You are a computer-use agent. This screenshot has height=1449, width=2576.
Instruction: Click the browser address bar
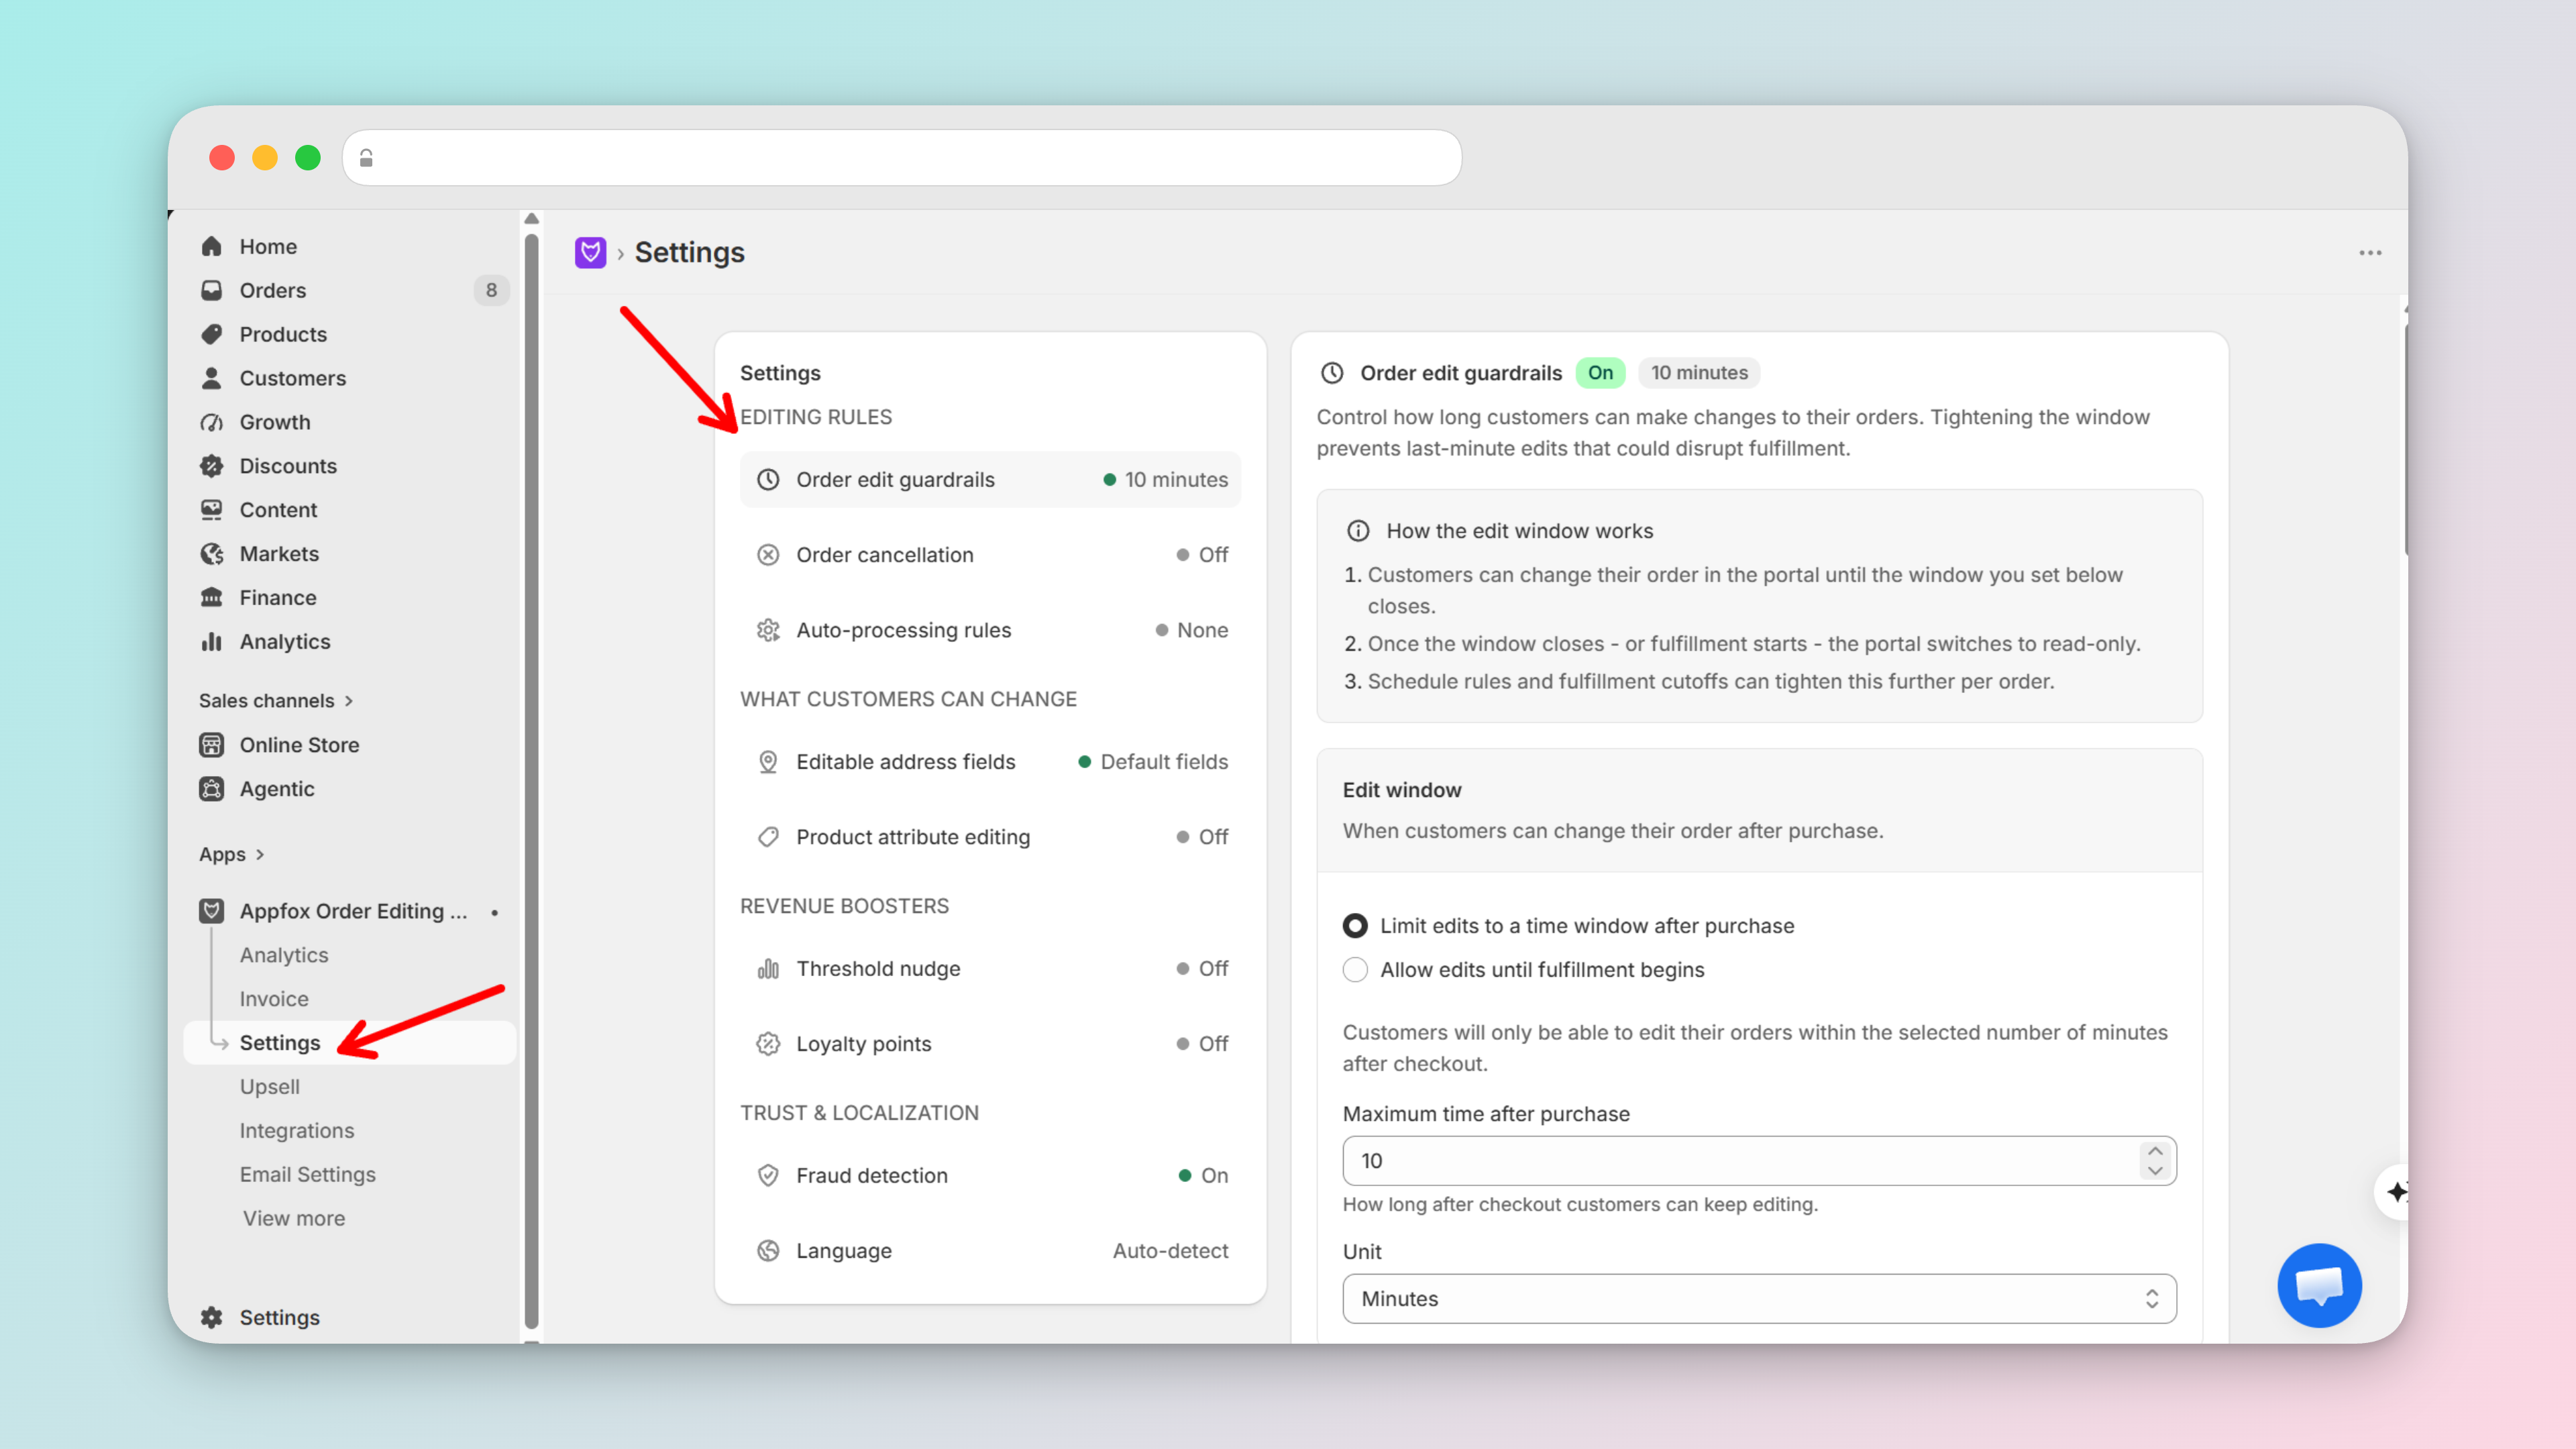pyautogui.click(x=902, y=158)
